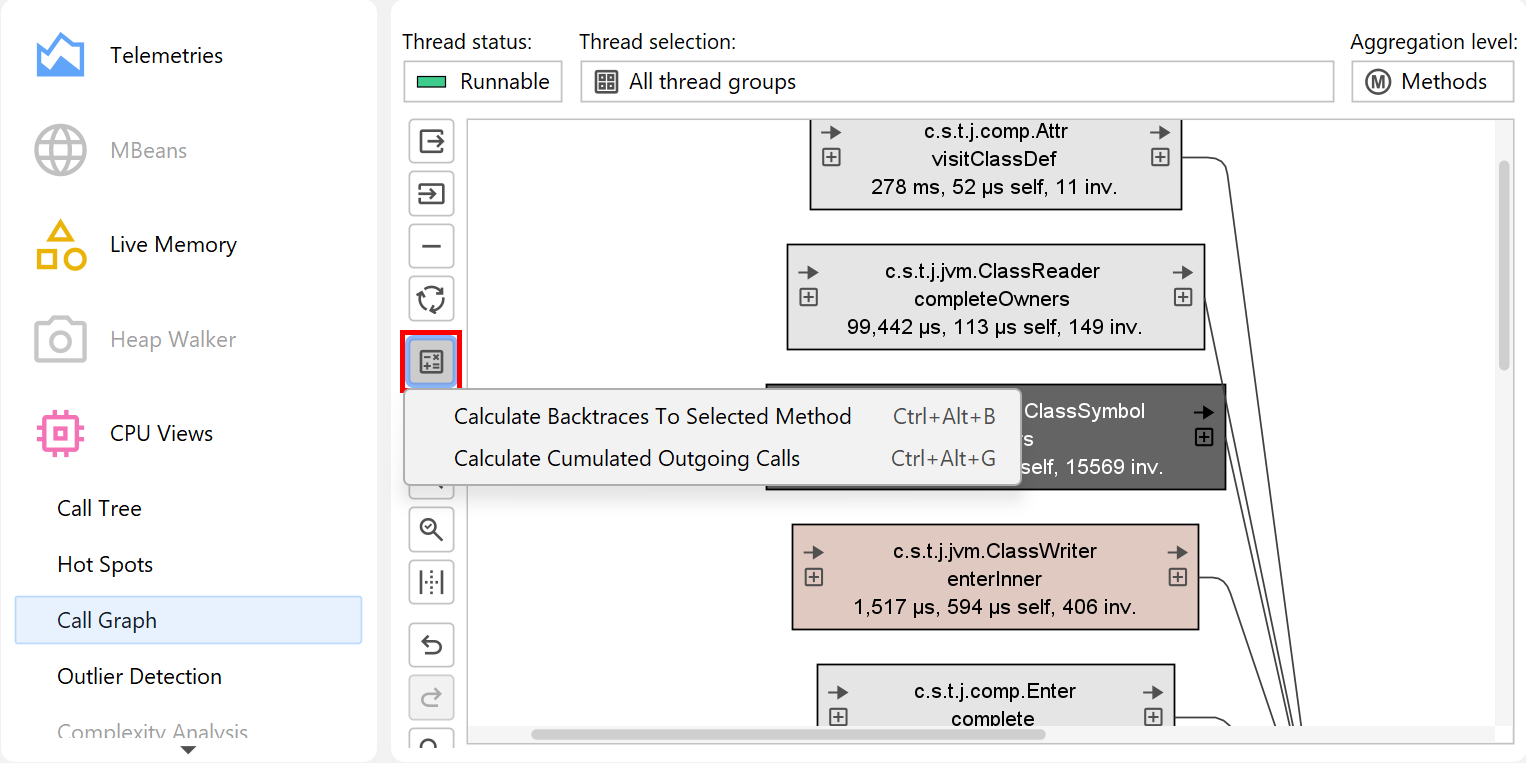This screenshot has height=763, width=1526.
Task: Open the Telemetries section
Action: coord(166,56)
